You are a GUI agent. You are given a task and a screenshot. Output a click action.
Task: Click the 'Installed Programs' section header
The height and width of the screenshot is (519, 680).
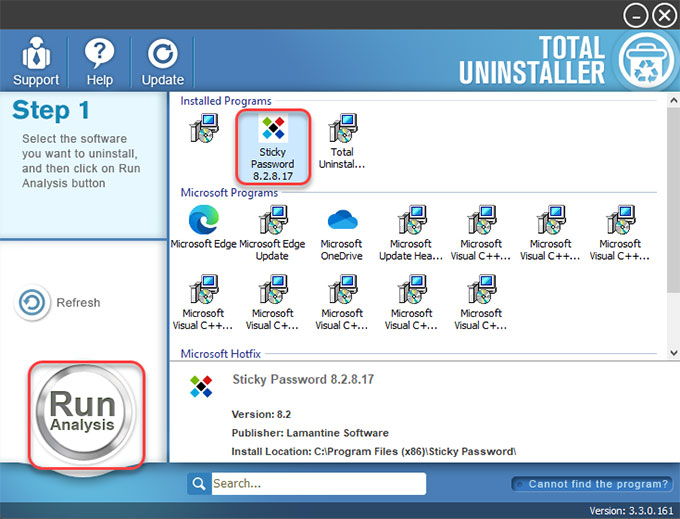(x=226, y=101)
